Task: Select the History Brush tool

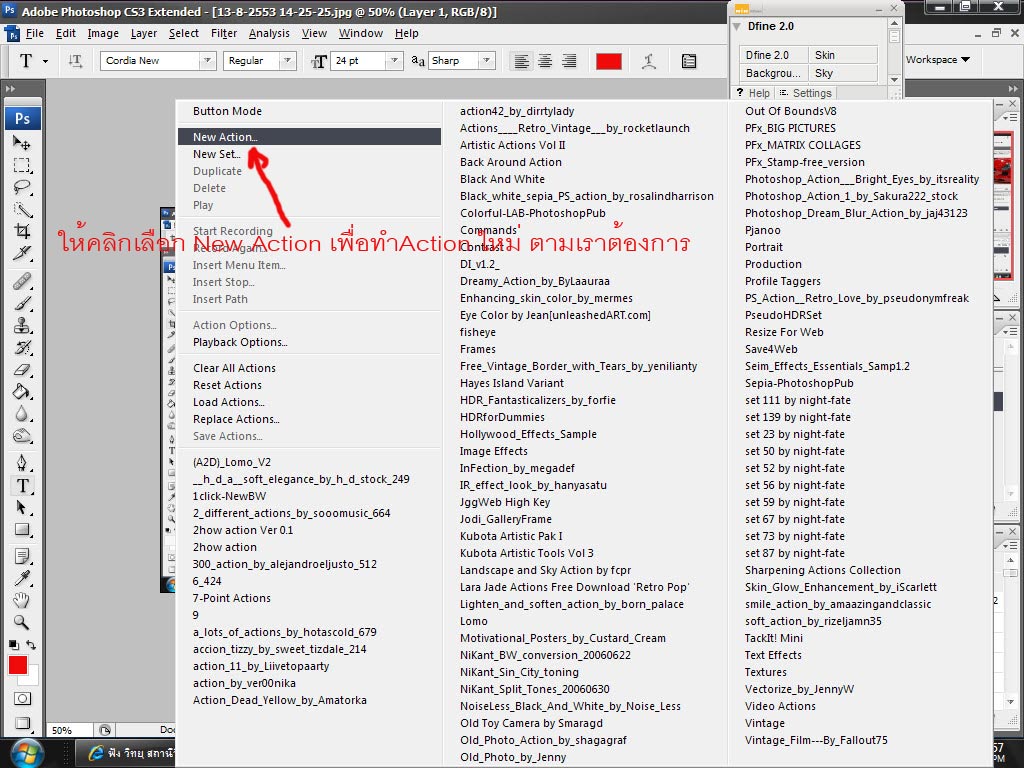Action: (x=22, y=347)
